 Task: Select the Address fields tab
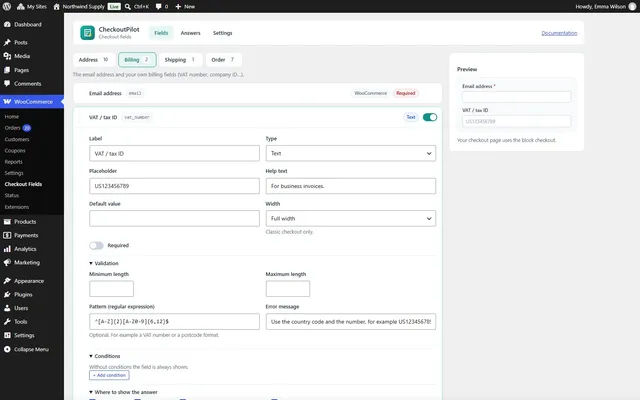click(x=94, y=60)
